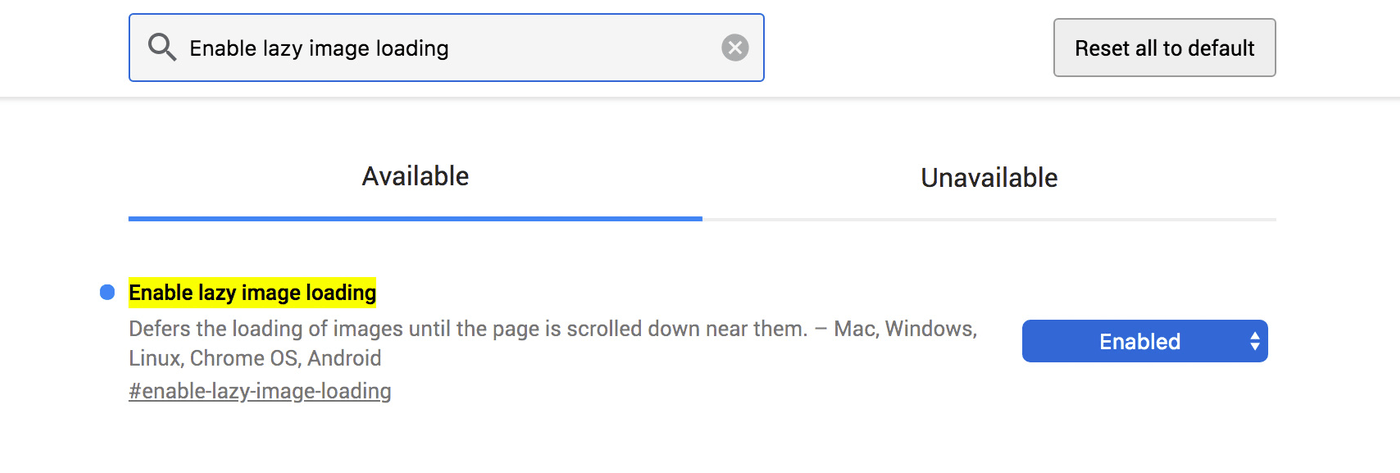This screenshot has height=473, width=1400.
Task: Click the magnifying glass search icon
Action: [x=162, y=47]
